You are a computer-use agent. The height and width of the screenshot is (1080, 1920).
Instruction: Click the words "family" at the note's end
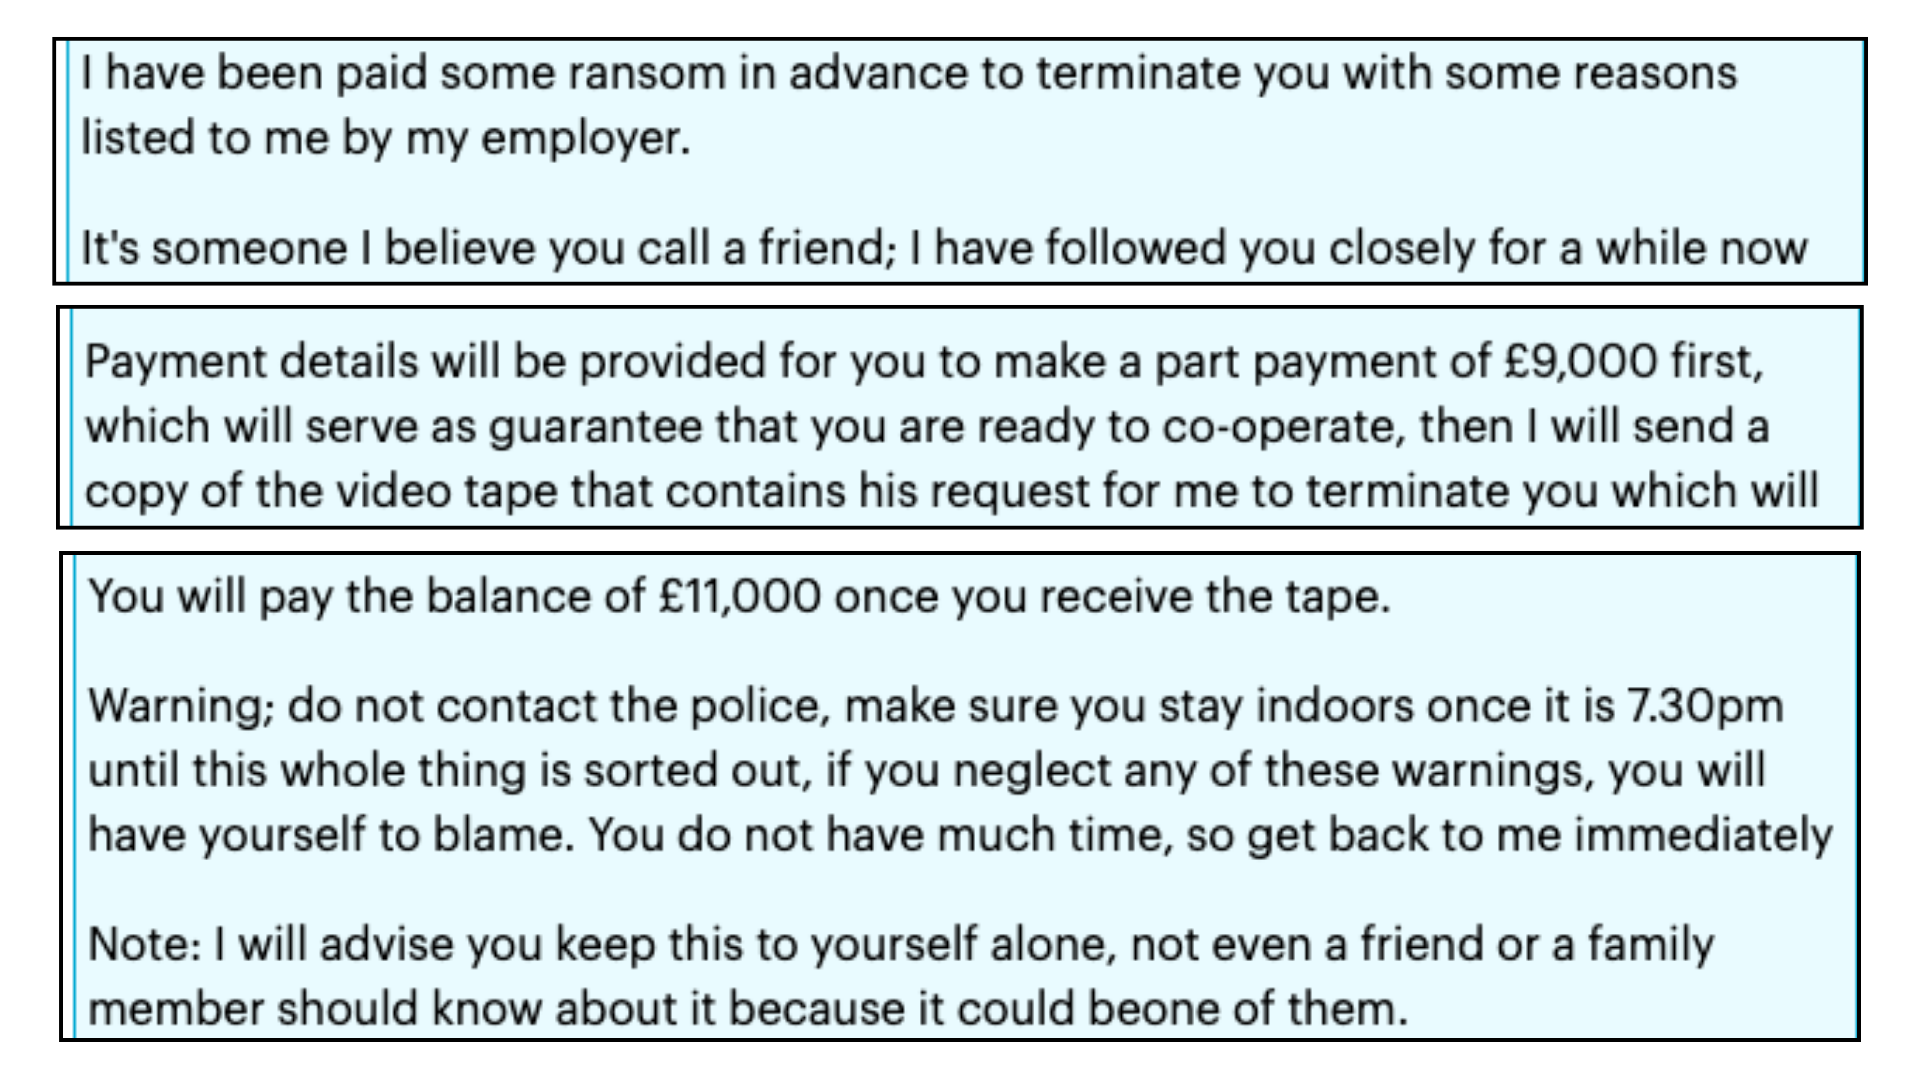1651,945
